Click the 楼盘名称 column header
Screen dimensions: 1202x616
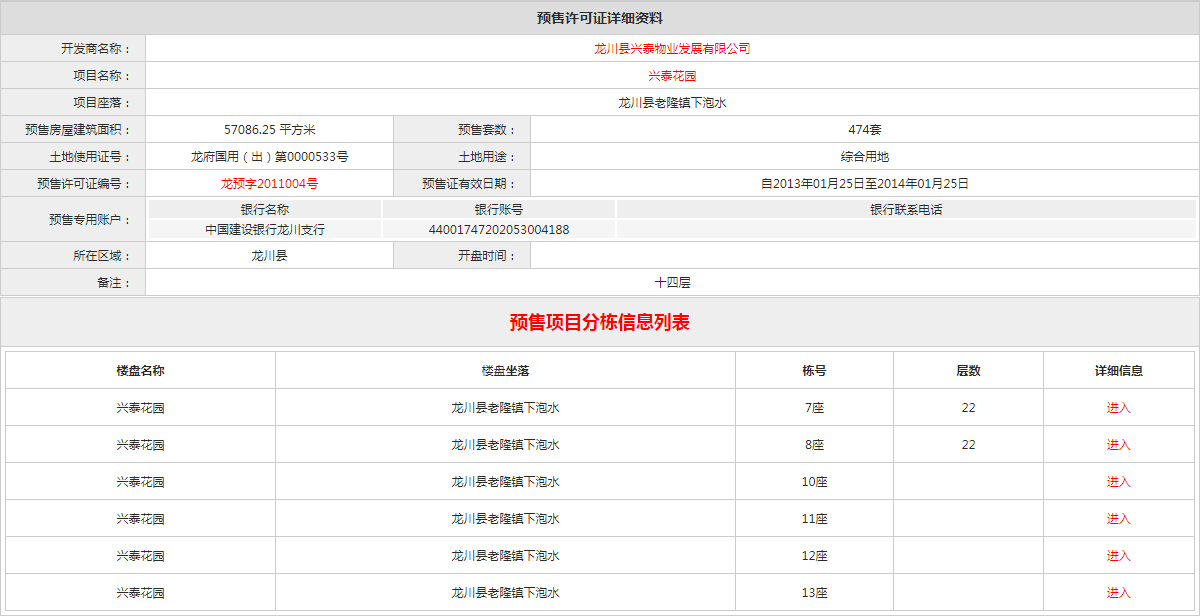pyautogui.click(x=140, y=370)
